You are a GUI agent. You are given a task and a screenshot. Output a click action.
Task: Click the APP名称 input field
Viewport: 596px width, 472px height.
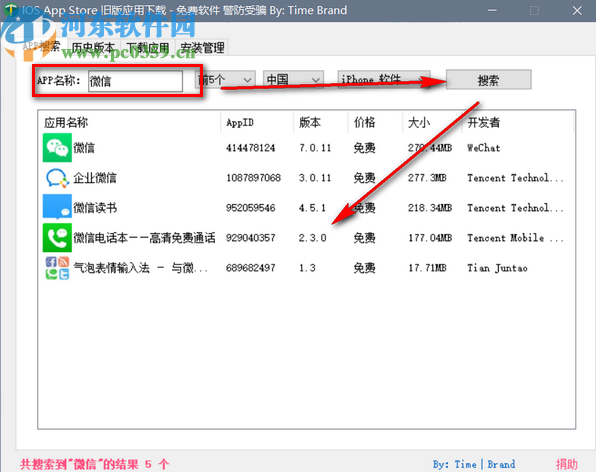[135, 81]
